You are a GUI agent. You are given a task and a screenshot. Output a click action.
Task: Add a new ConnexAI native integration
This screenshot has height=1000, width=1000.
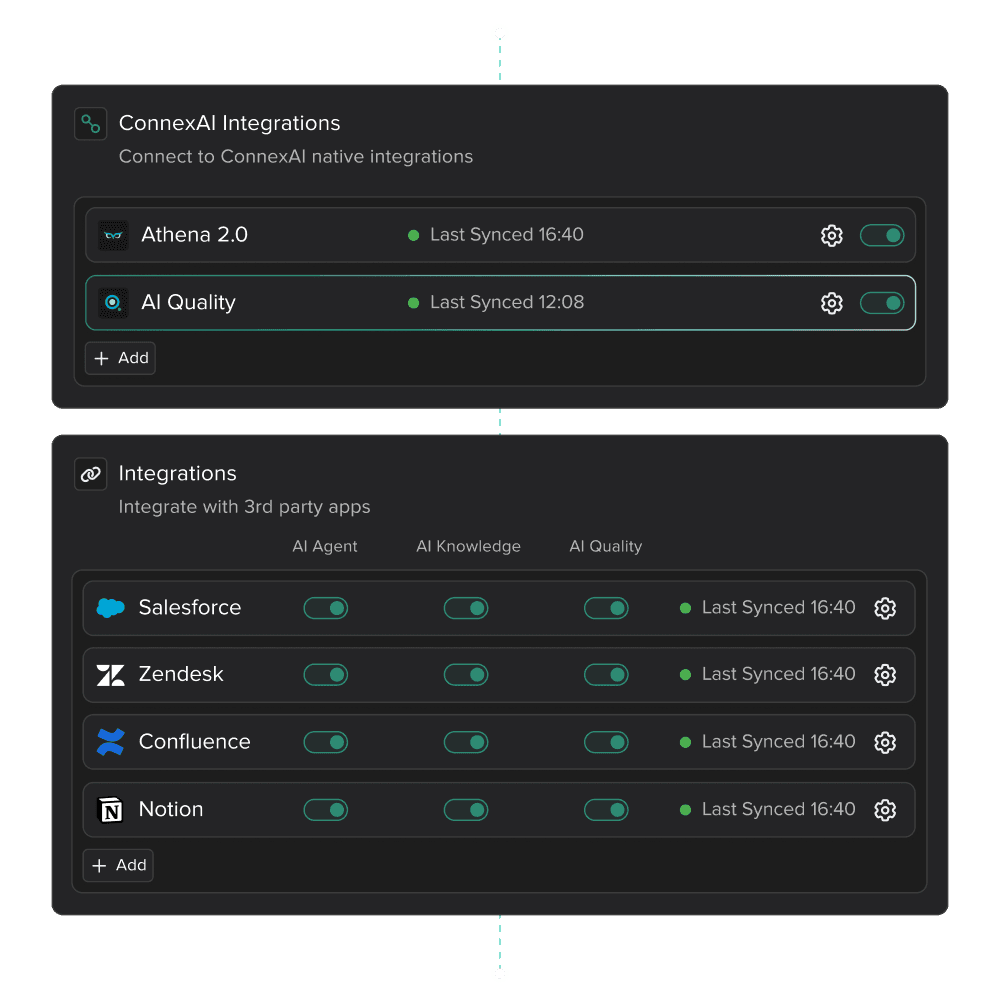point(121,358)
